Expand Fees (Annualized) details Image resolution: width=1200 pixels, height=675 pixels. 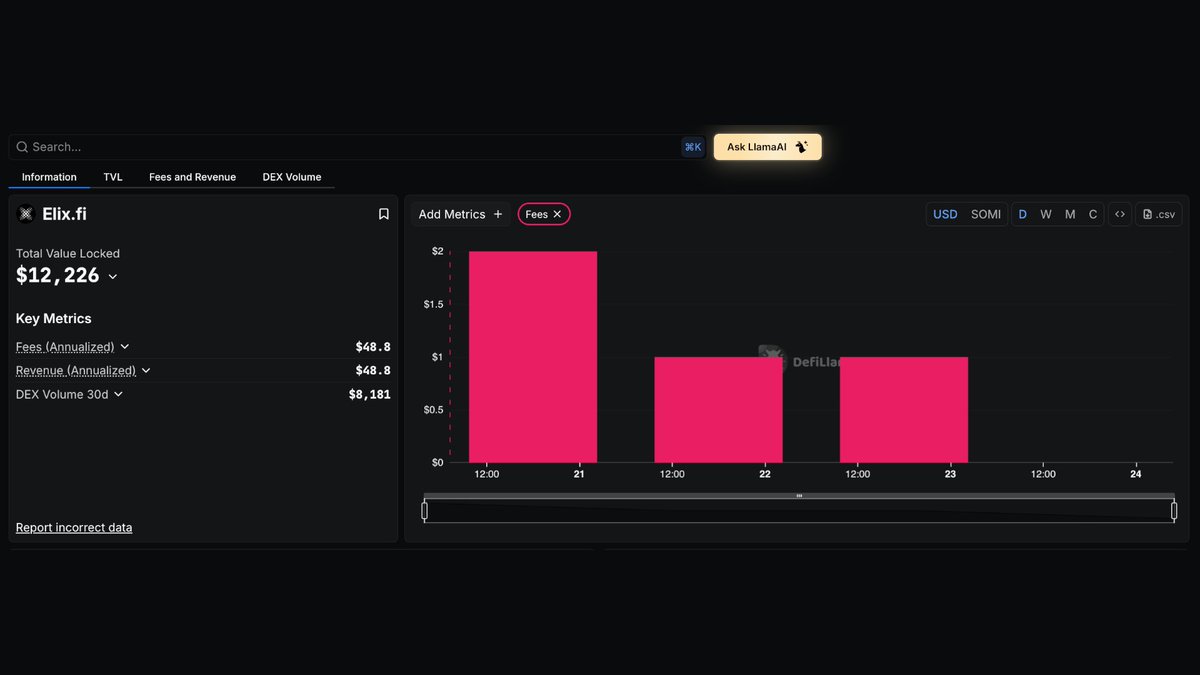coord(125,347)
